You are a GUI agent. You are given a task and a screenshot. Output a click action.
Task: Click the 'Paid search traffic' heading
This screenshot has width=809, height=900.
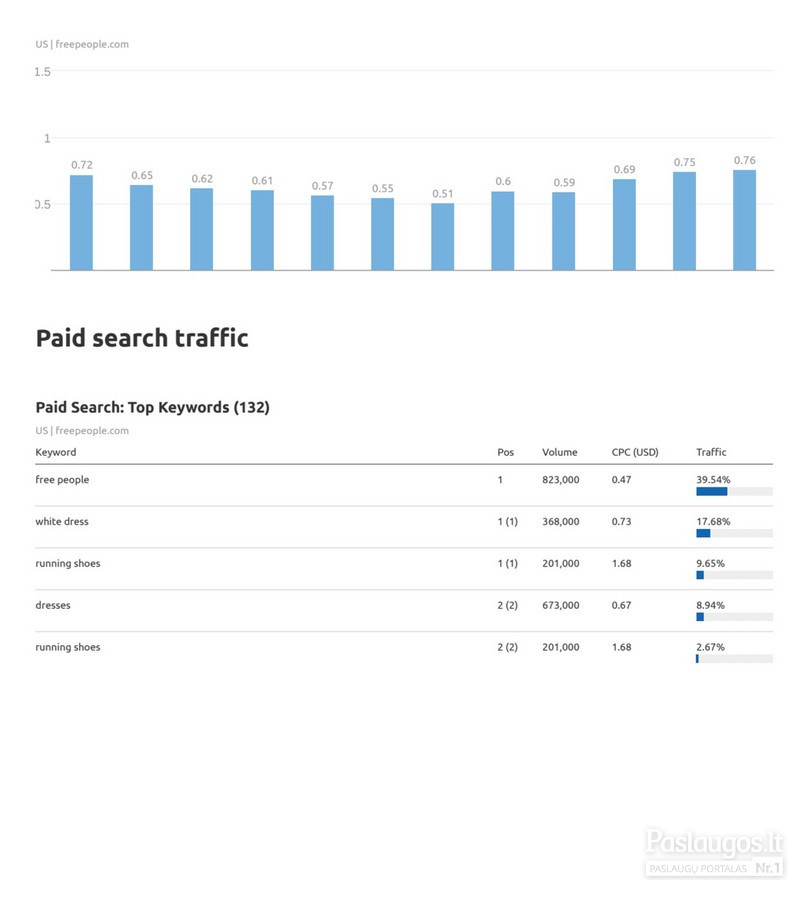point(142,338)
